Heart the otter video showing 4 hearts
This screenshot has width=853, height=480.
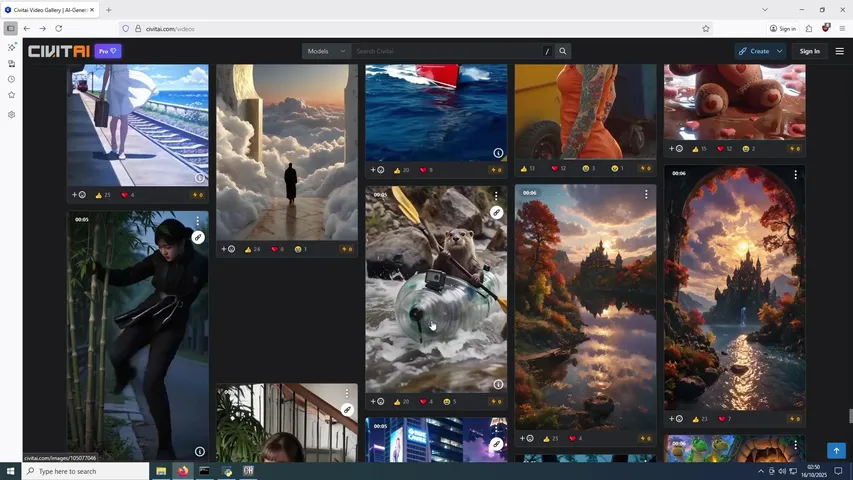(x=426, y=402)
